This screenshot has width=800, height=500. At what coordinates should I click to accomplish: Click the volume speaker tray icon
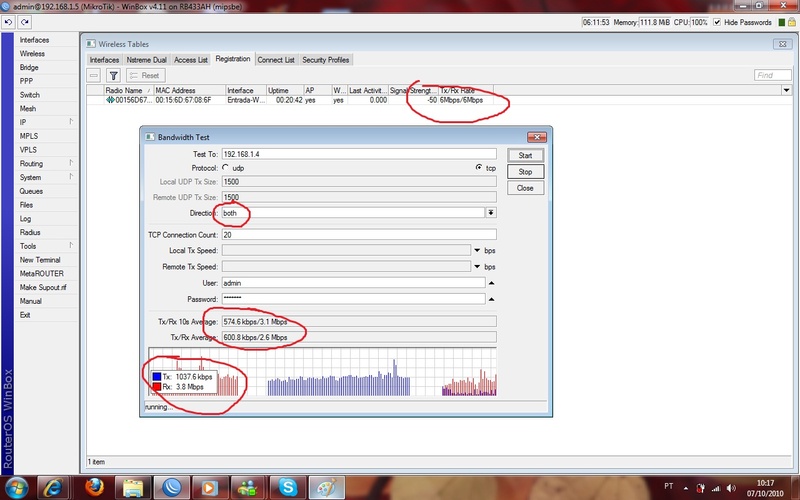(x=731, y=488)
